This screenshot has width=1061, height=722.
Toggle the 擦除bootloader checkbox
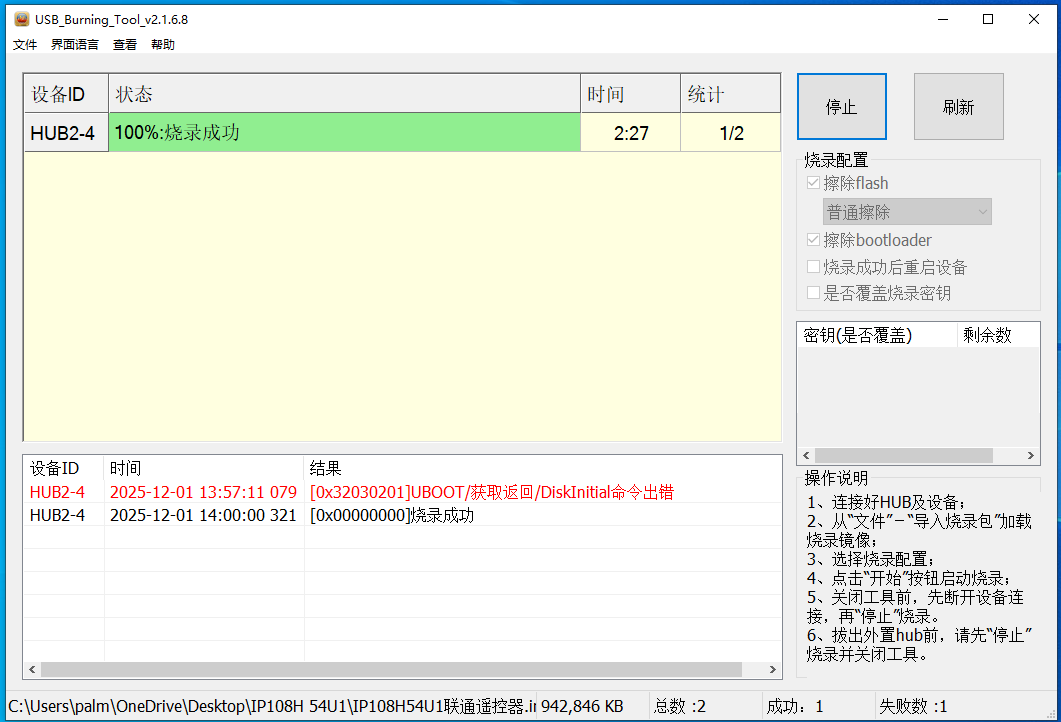814,239
